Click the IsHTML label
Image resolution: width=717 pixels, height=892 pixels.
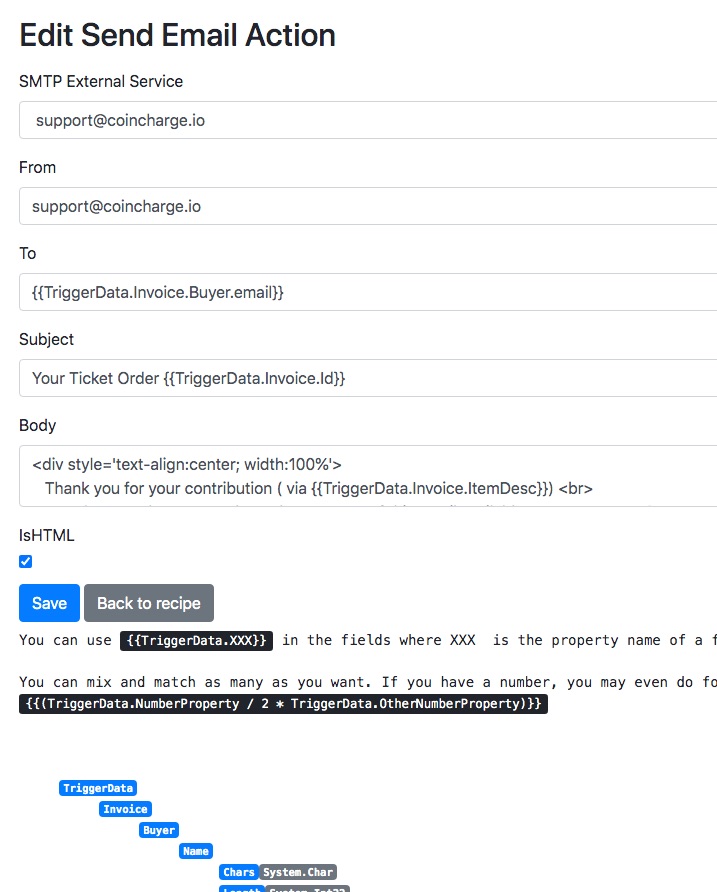47,535
